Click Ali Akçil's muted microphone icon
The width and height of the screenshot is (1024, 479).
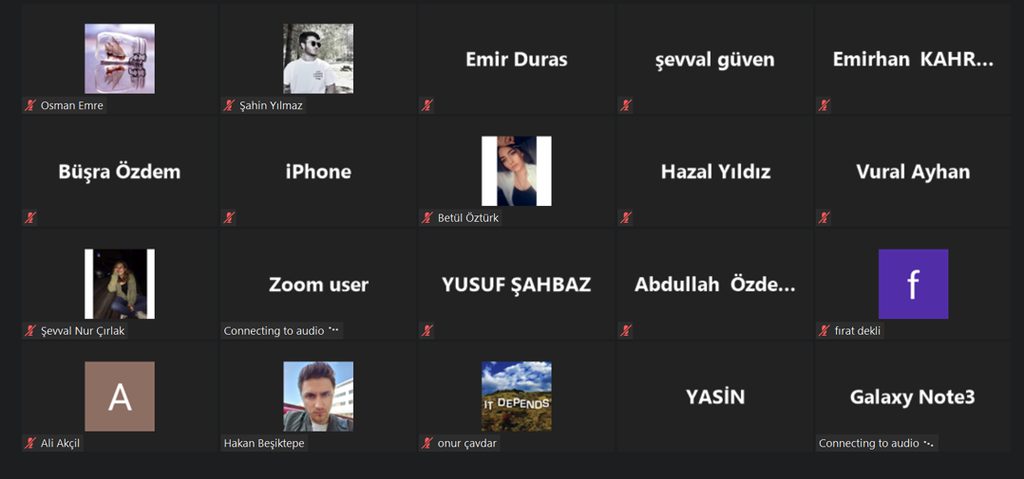[30, 443]
